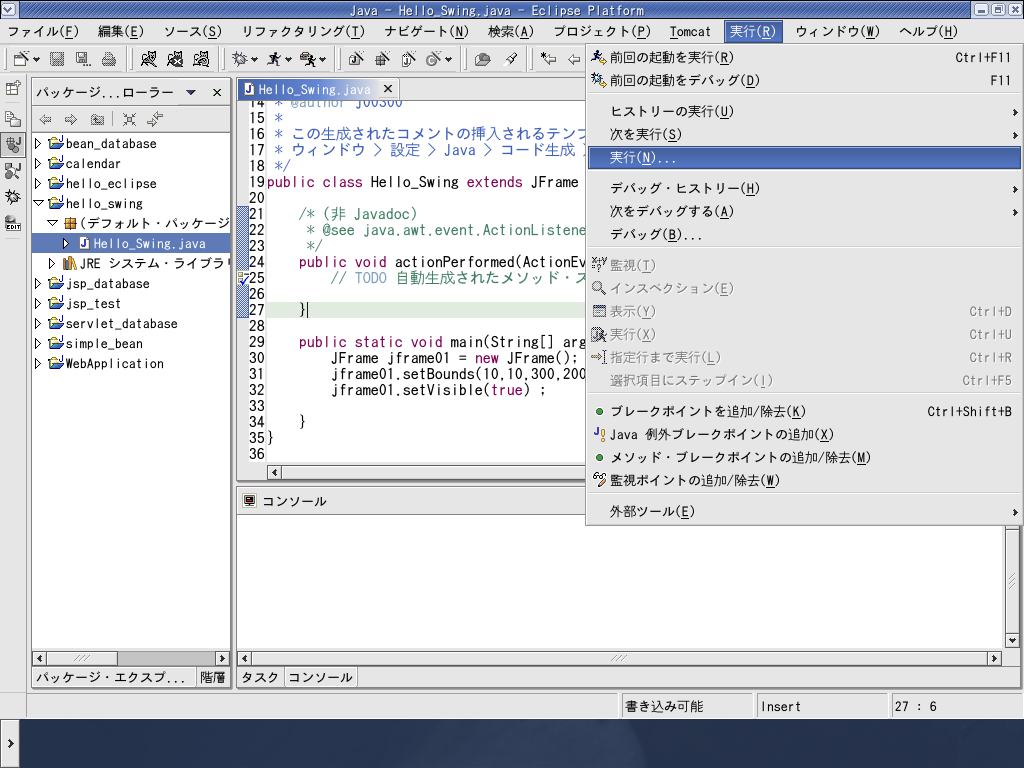Open the ヒストリーの実行(U) submenu
The image size is (1024, 768).
point(804,112)
